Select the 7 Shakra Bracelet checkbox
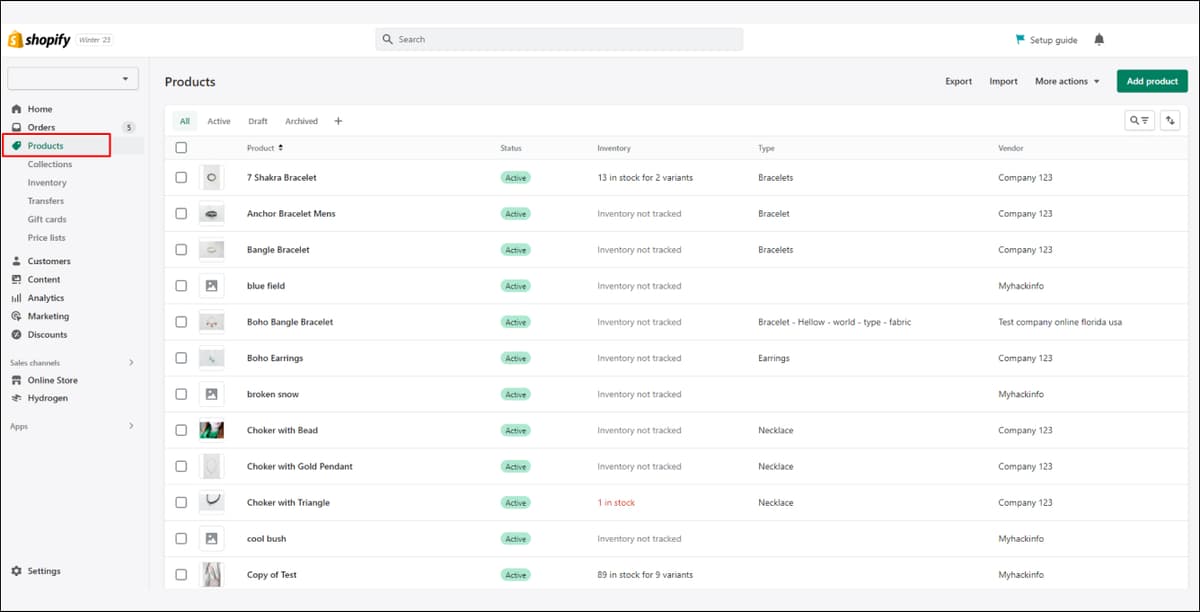This screenshot has width=1200, height=612. pos(181,177)
